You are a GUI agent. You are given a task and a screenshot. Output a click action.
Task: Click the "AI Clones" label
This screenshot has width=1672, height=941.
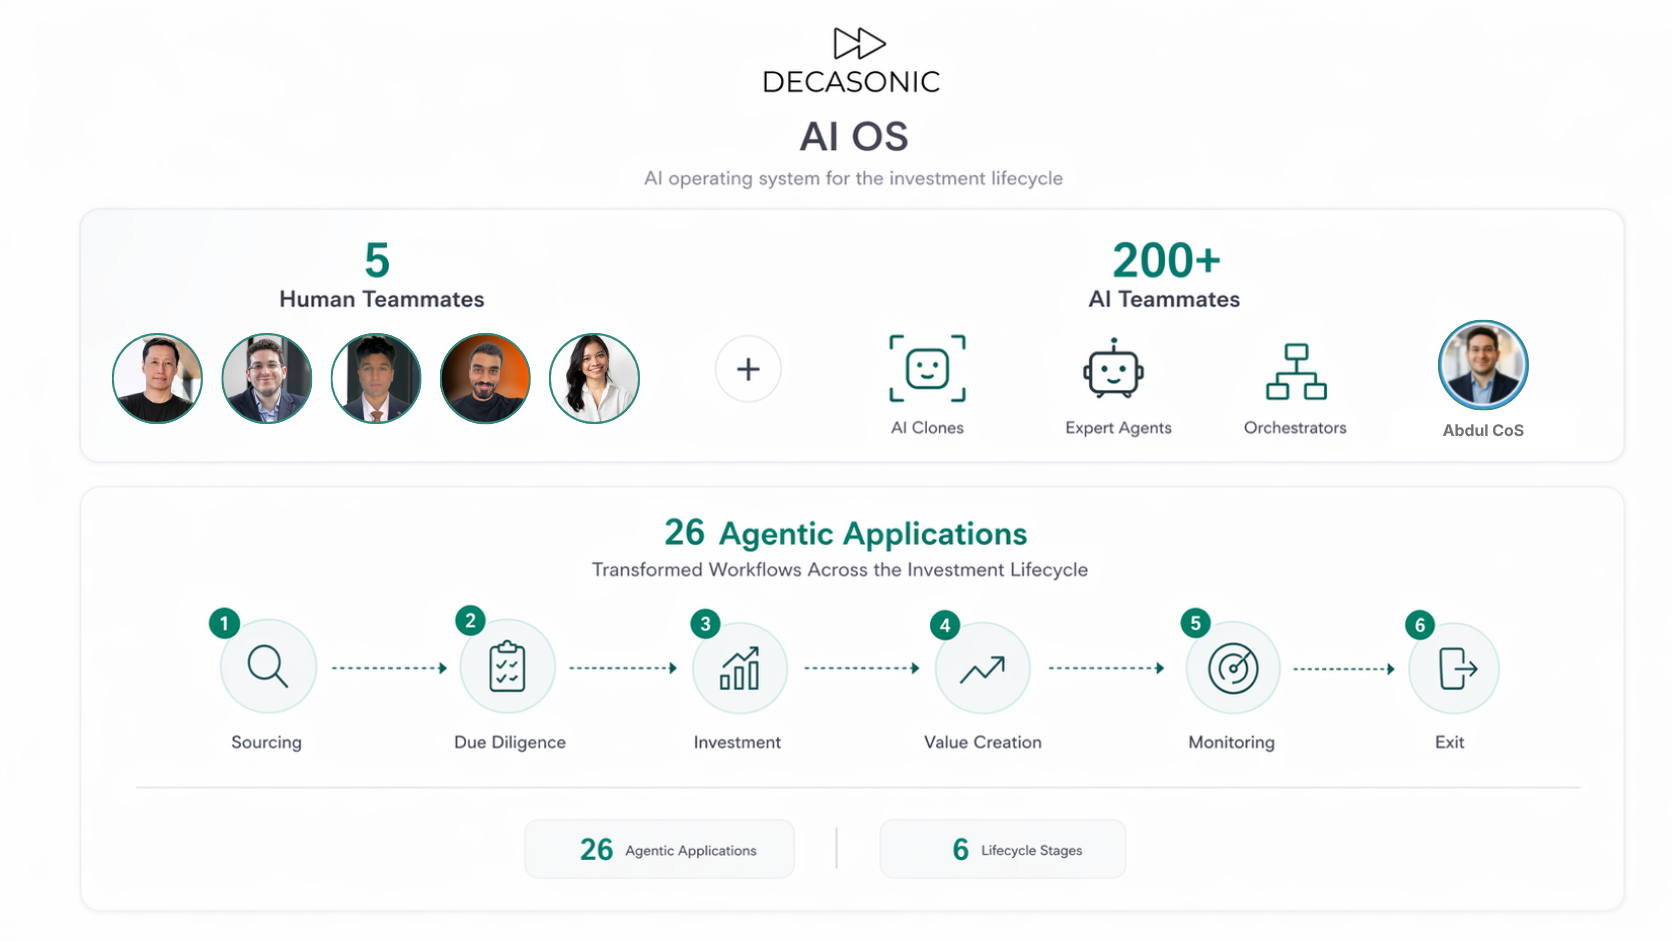[x=927, y=428]
